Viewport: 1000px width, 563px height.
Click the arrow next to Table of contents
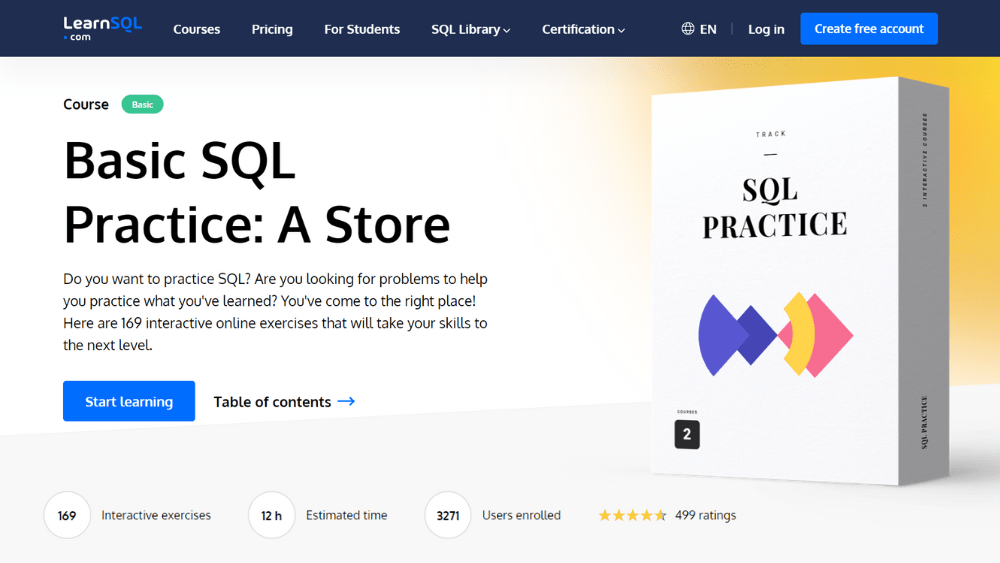(346, 401)
